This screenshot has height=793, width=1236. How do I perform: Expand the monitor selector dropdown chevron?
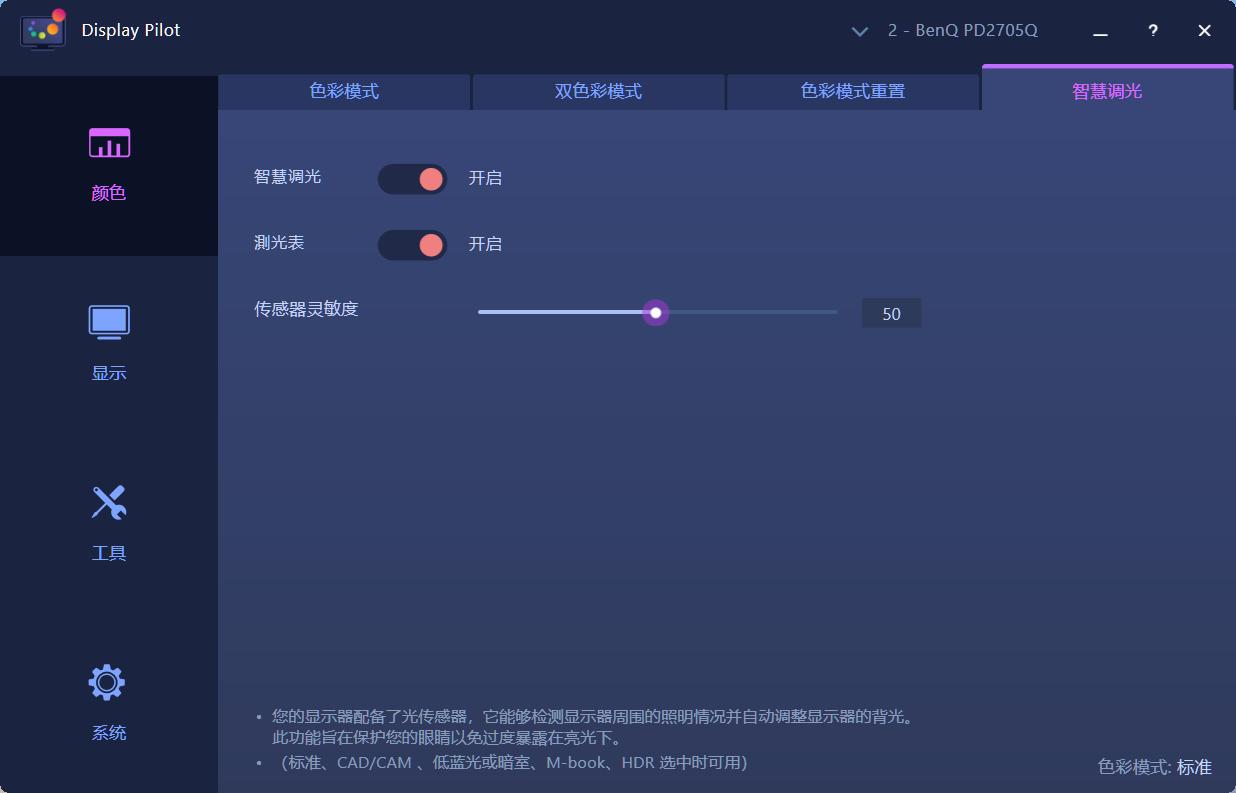860,31
